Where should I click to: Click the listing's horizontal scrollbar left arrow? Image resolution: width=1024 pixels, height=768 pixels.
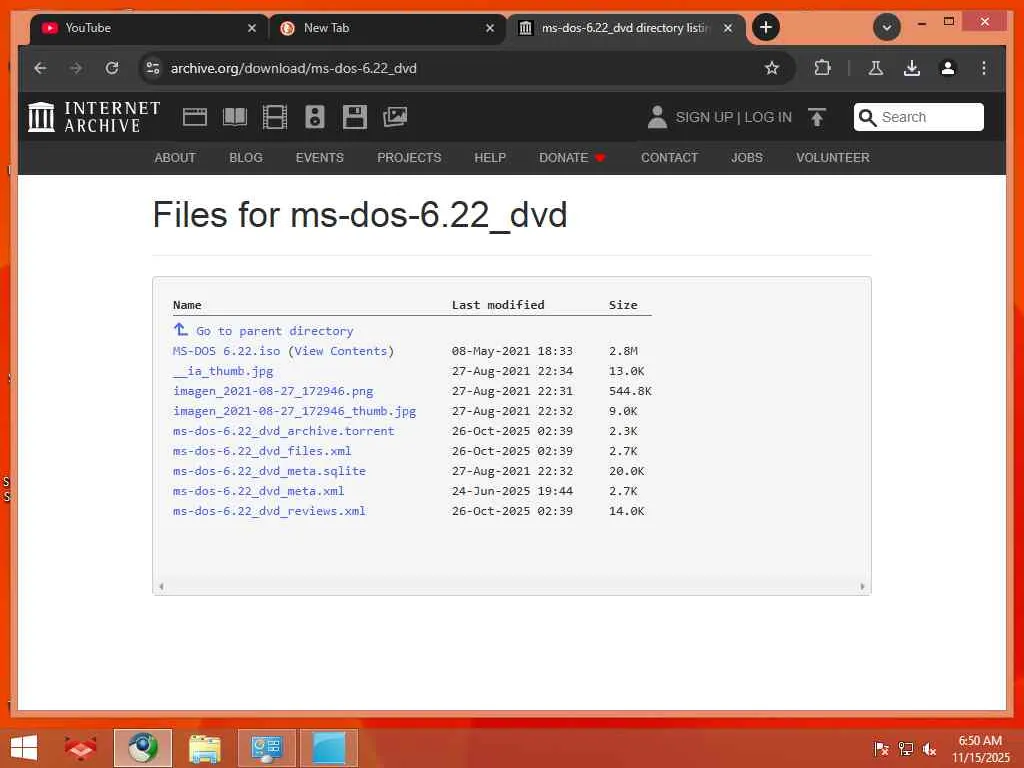click(161, 586)
